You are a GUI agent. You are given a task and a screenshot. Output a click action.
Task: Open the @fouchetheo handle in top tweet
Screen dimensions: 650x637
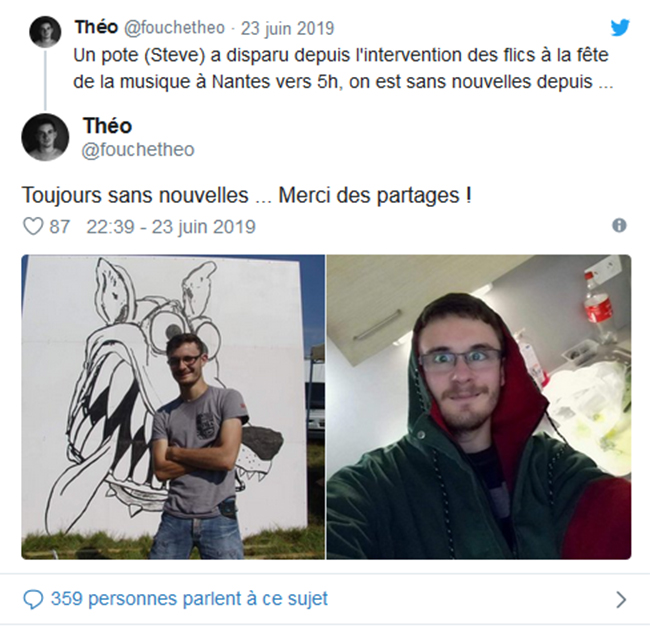pos(174,28)
